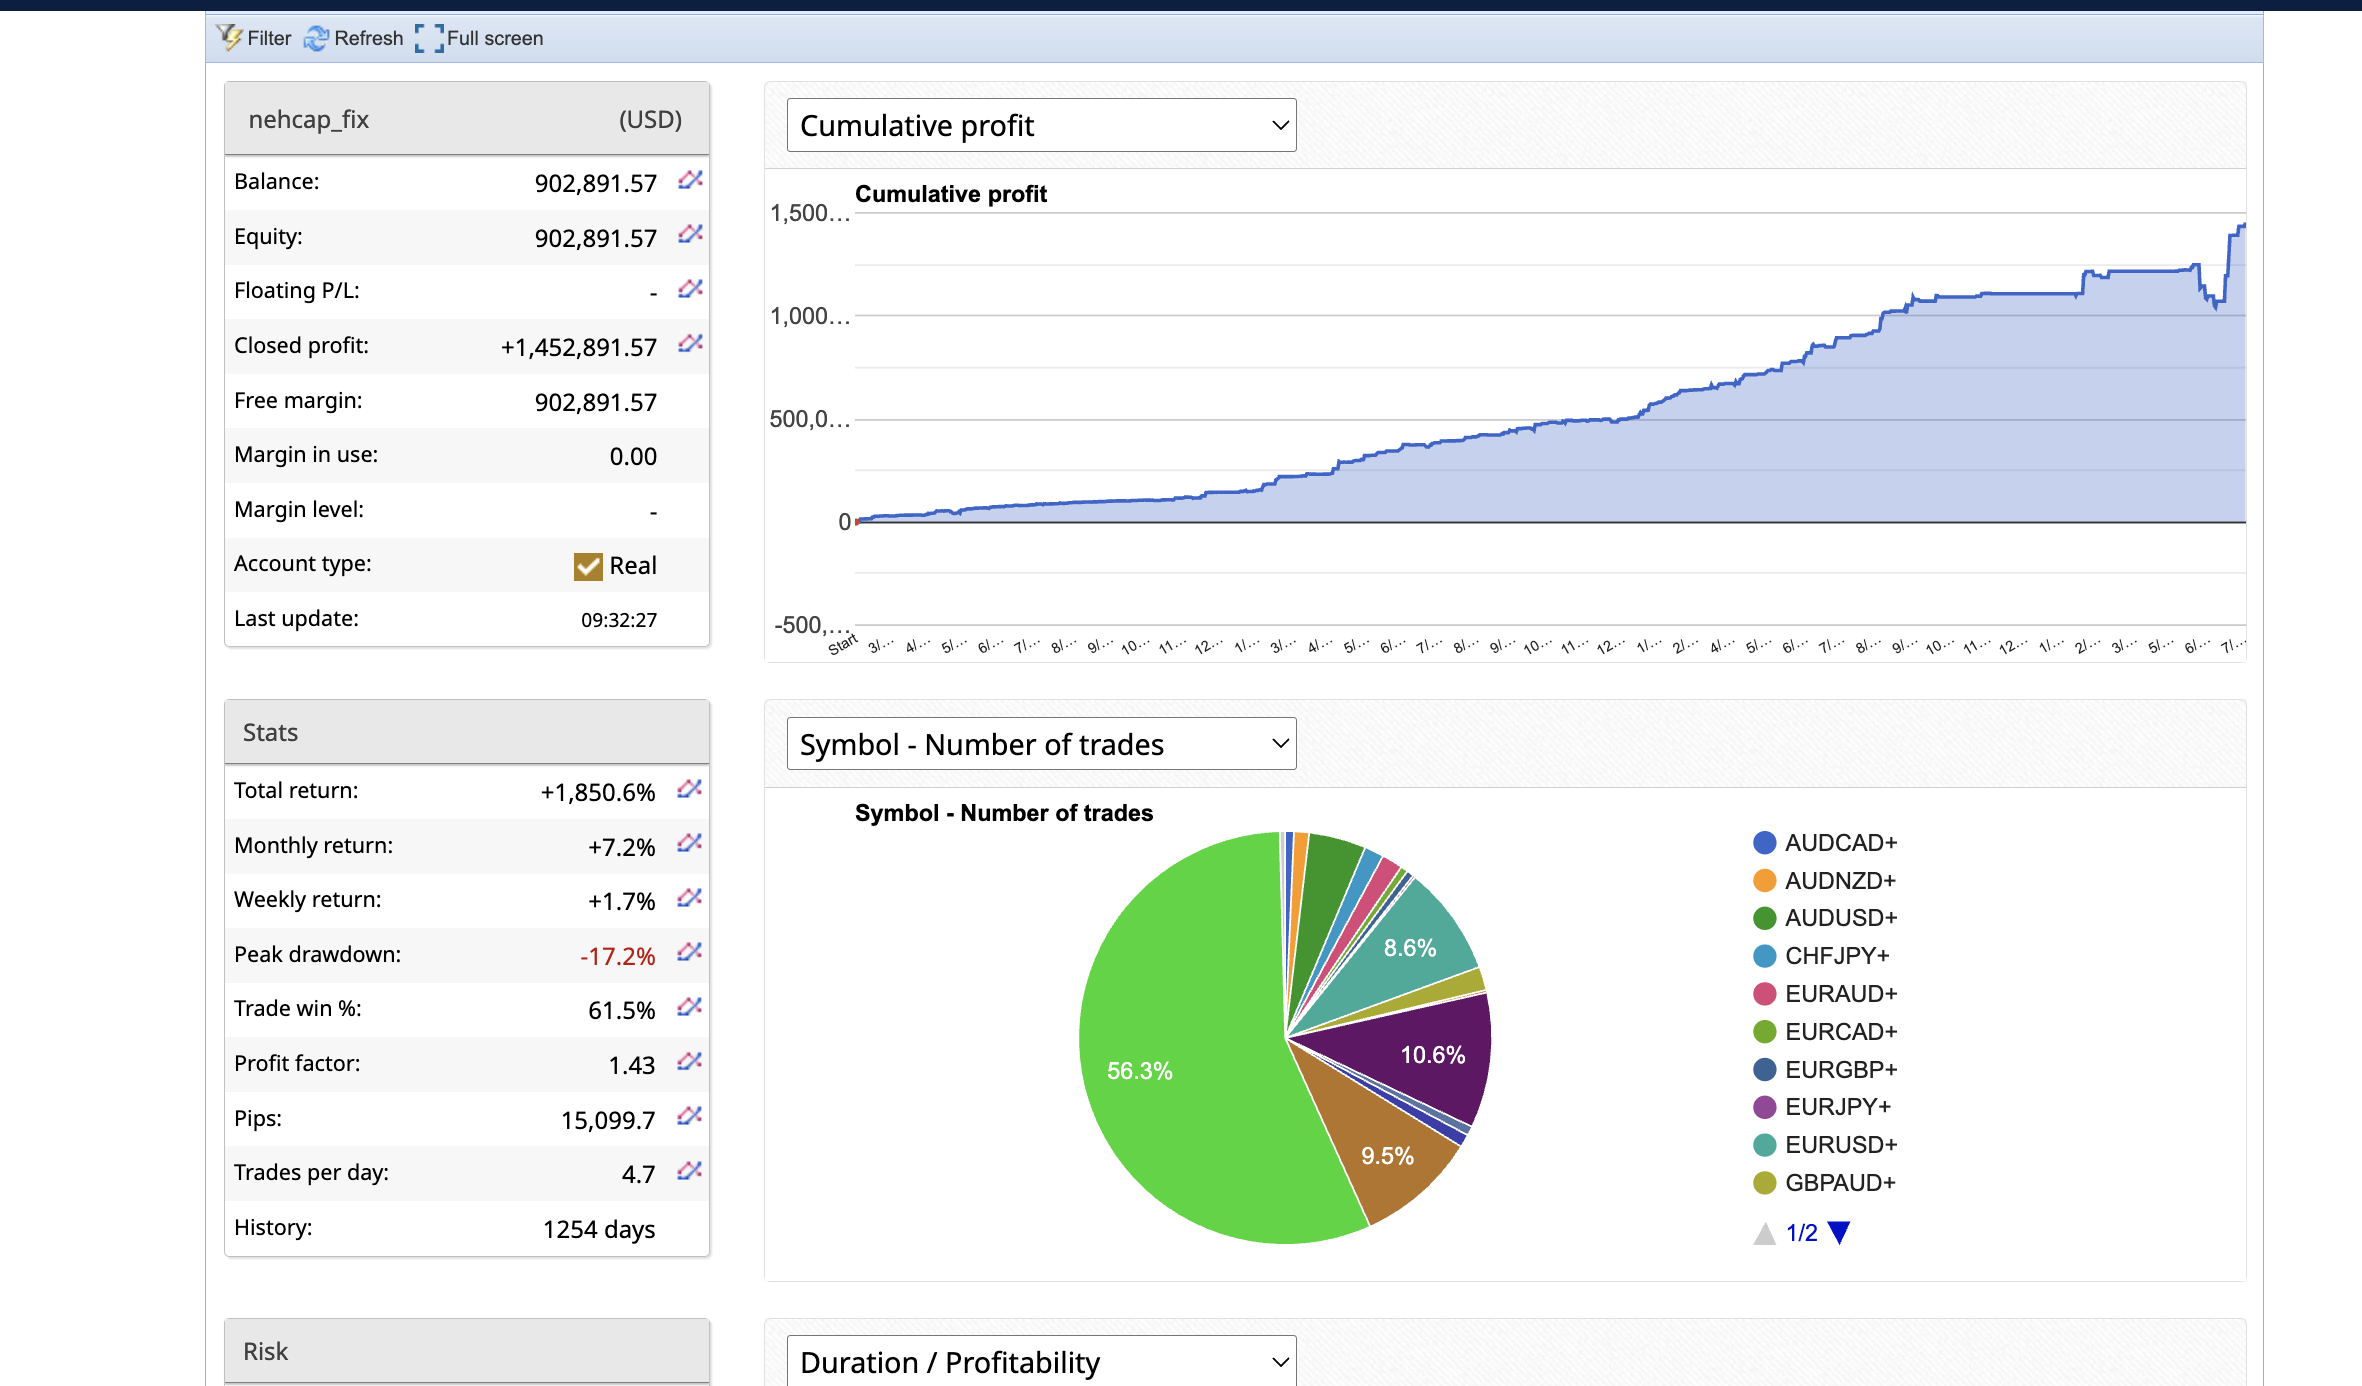This screenshot has width=2362, height=1386.
Task: Open chart icon for Monthly return
Action: tap(689, 844)
